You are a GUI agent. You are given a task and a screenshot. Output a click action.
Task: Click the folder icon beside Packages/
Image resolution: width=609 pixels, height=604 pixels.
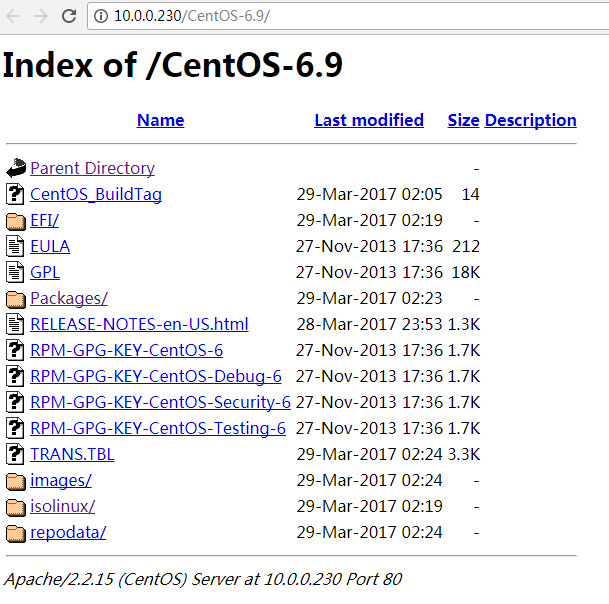[16, 299]
